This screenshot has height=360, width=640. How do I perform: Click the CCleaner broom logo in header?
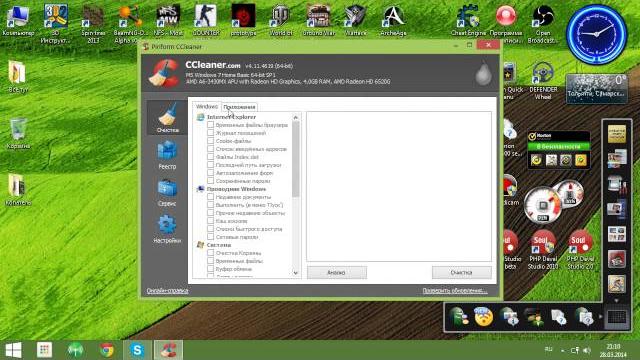tap(164, 73)
